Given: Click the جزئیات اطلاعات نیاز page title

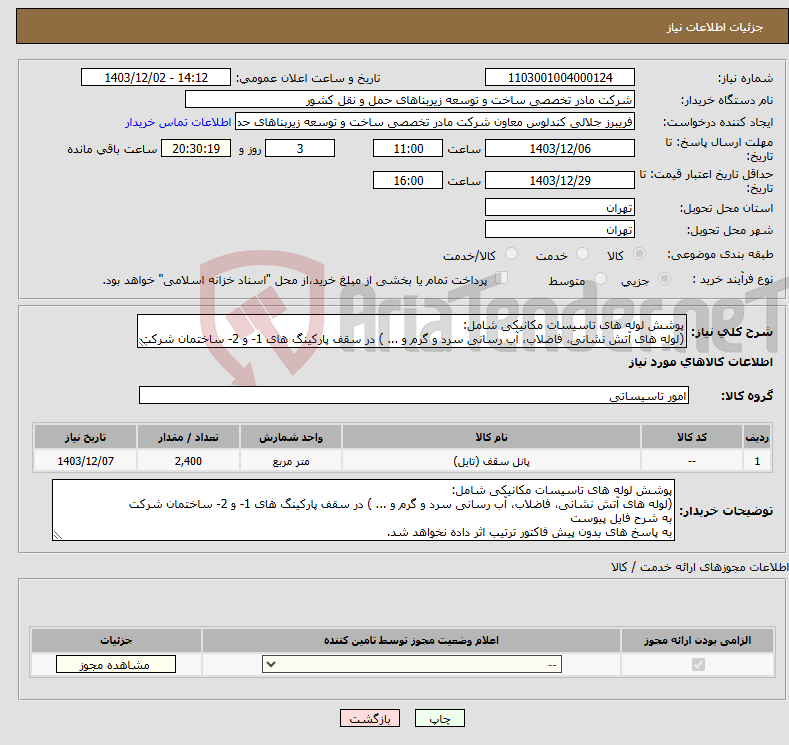Looking at the screenshot, I should coord(715,27).
